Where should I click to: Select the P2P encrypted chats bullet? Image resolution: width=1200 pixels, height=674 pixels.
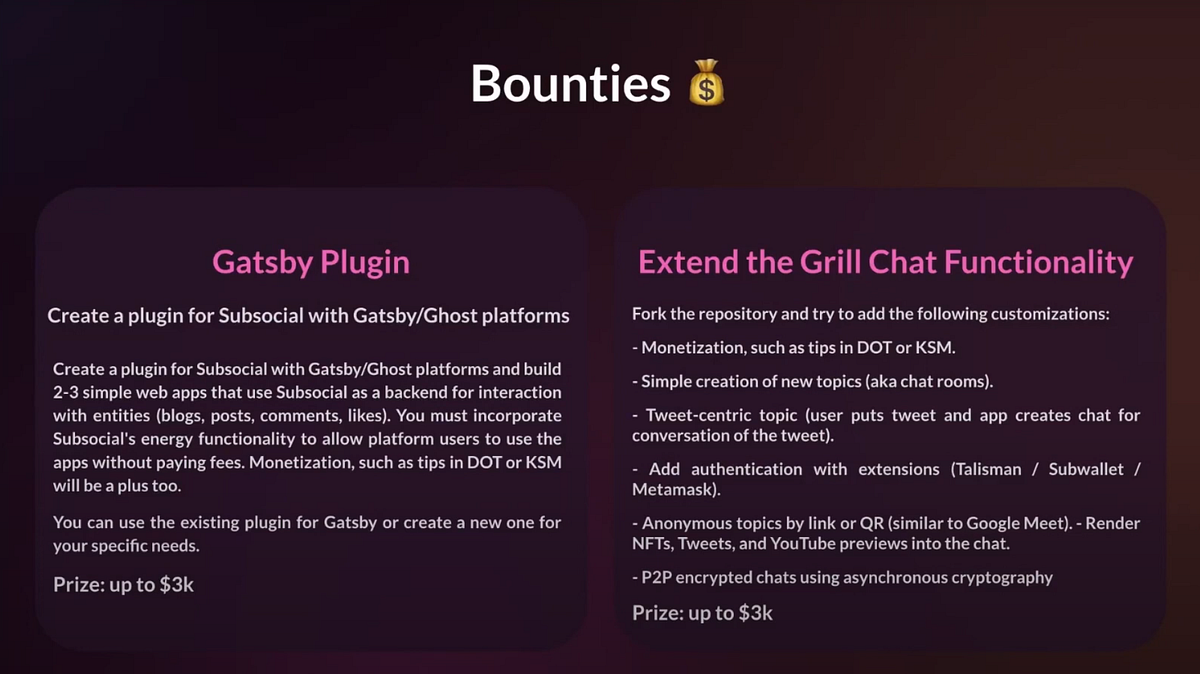pyautogui.click(x=842, y=577)
